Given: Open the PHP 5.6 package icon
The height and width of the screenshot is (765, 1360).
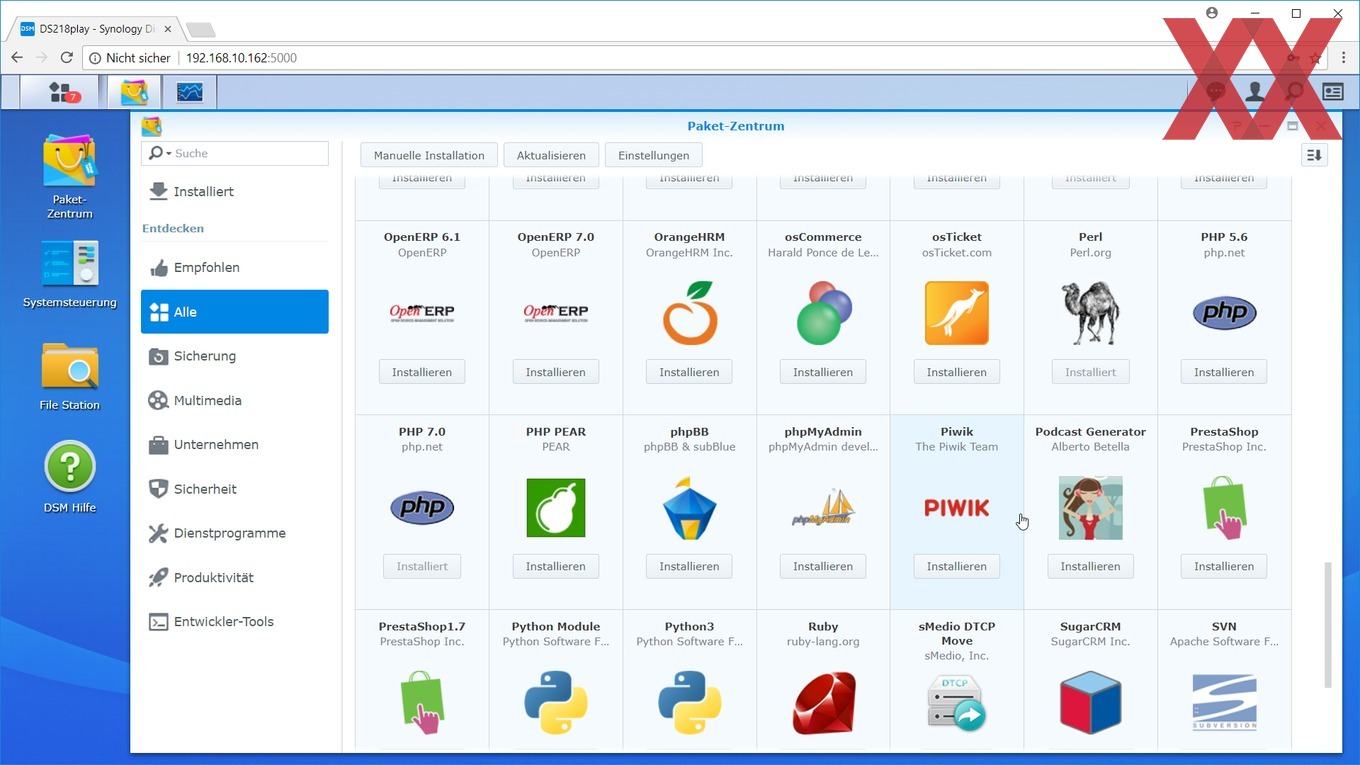Looking at the screenshot, I should (1224, 313).
